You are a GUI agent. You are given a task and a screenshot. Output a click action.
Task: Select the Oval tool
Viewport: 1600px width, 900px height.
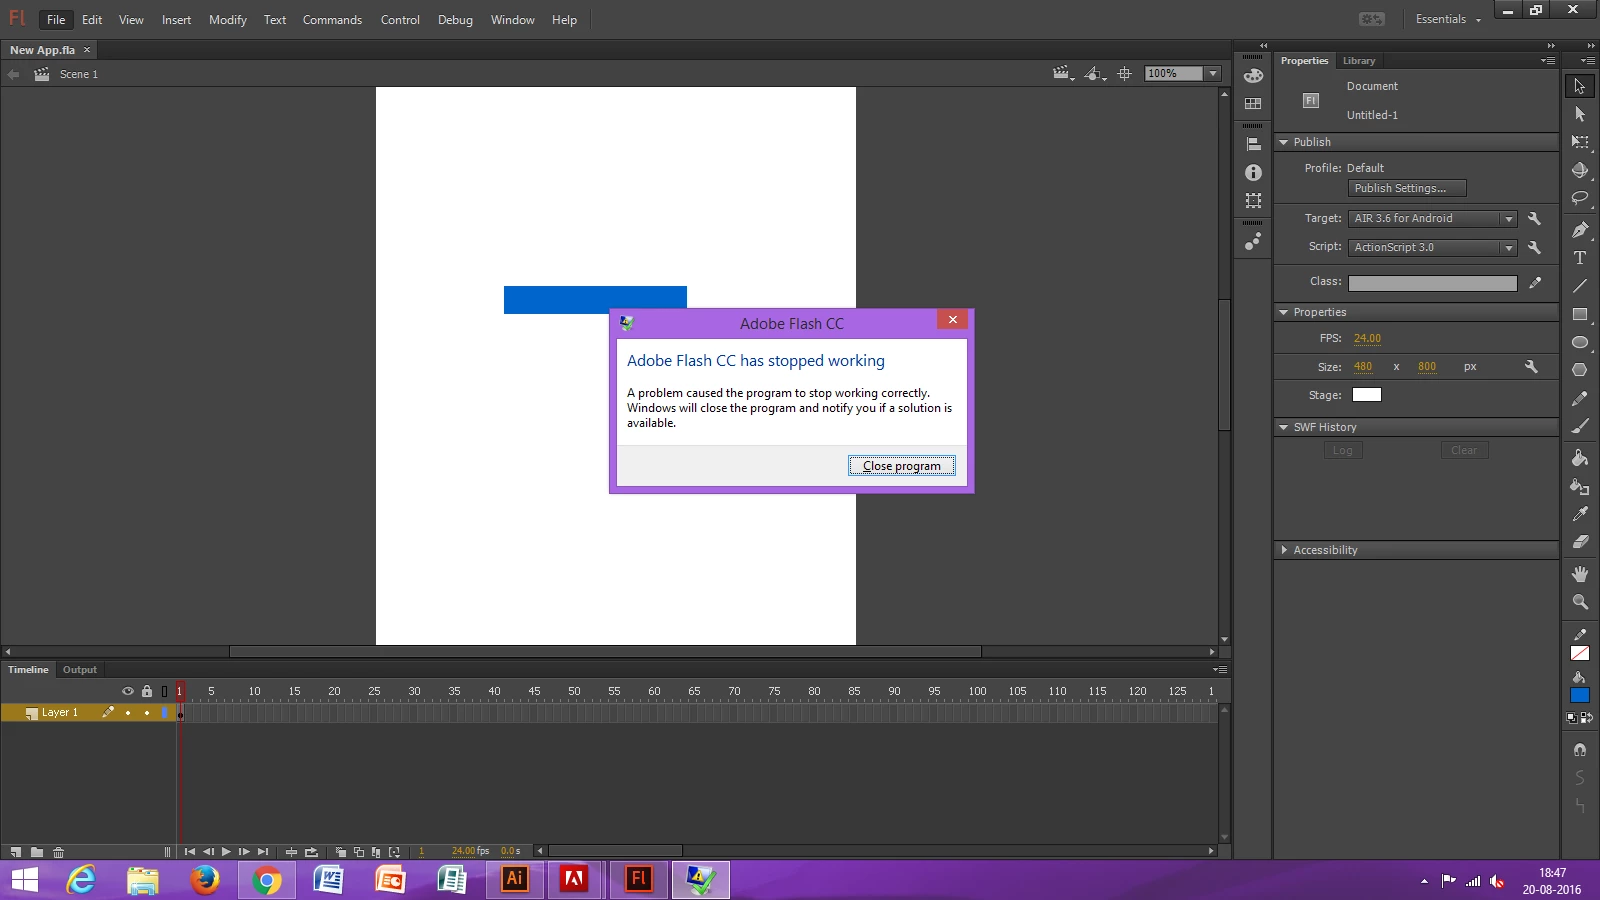[1580, 342]
